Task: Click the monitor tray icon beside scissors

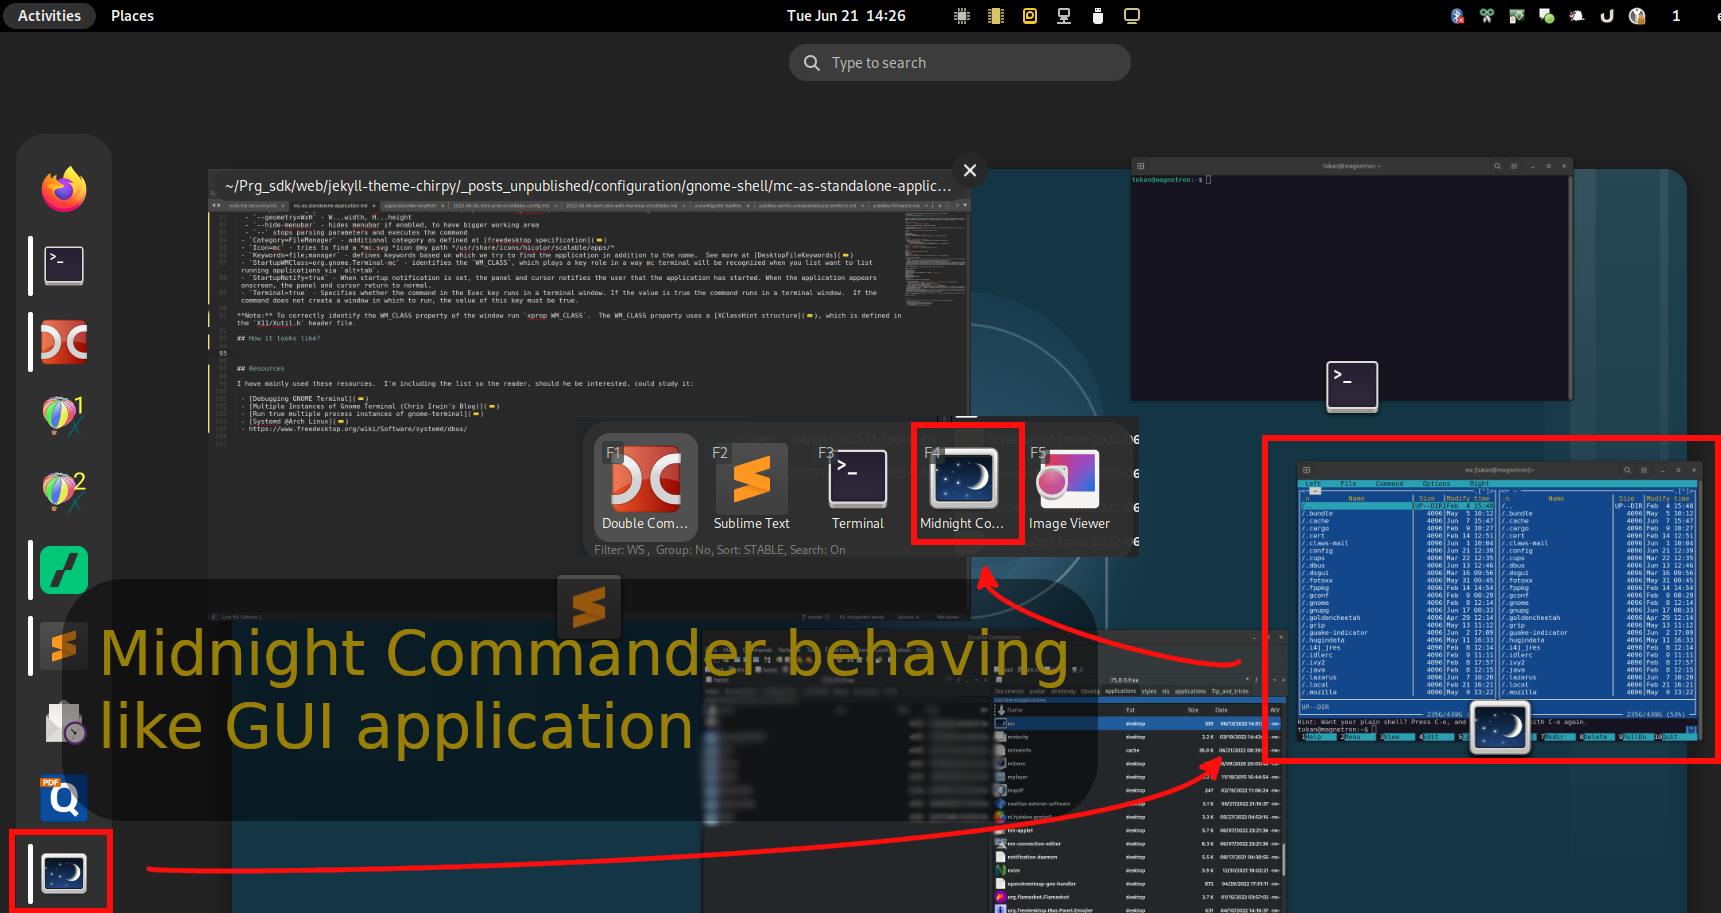Action: tap(1517, 16)
